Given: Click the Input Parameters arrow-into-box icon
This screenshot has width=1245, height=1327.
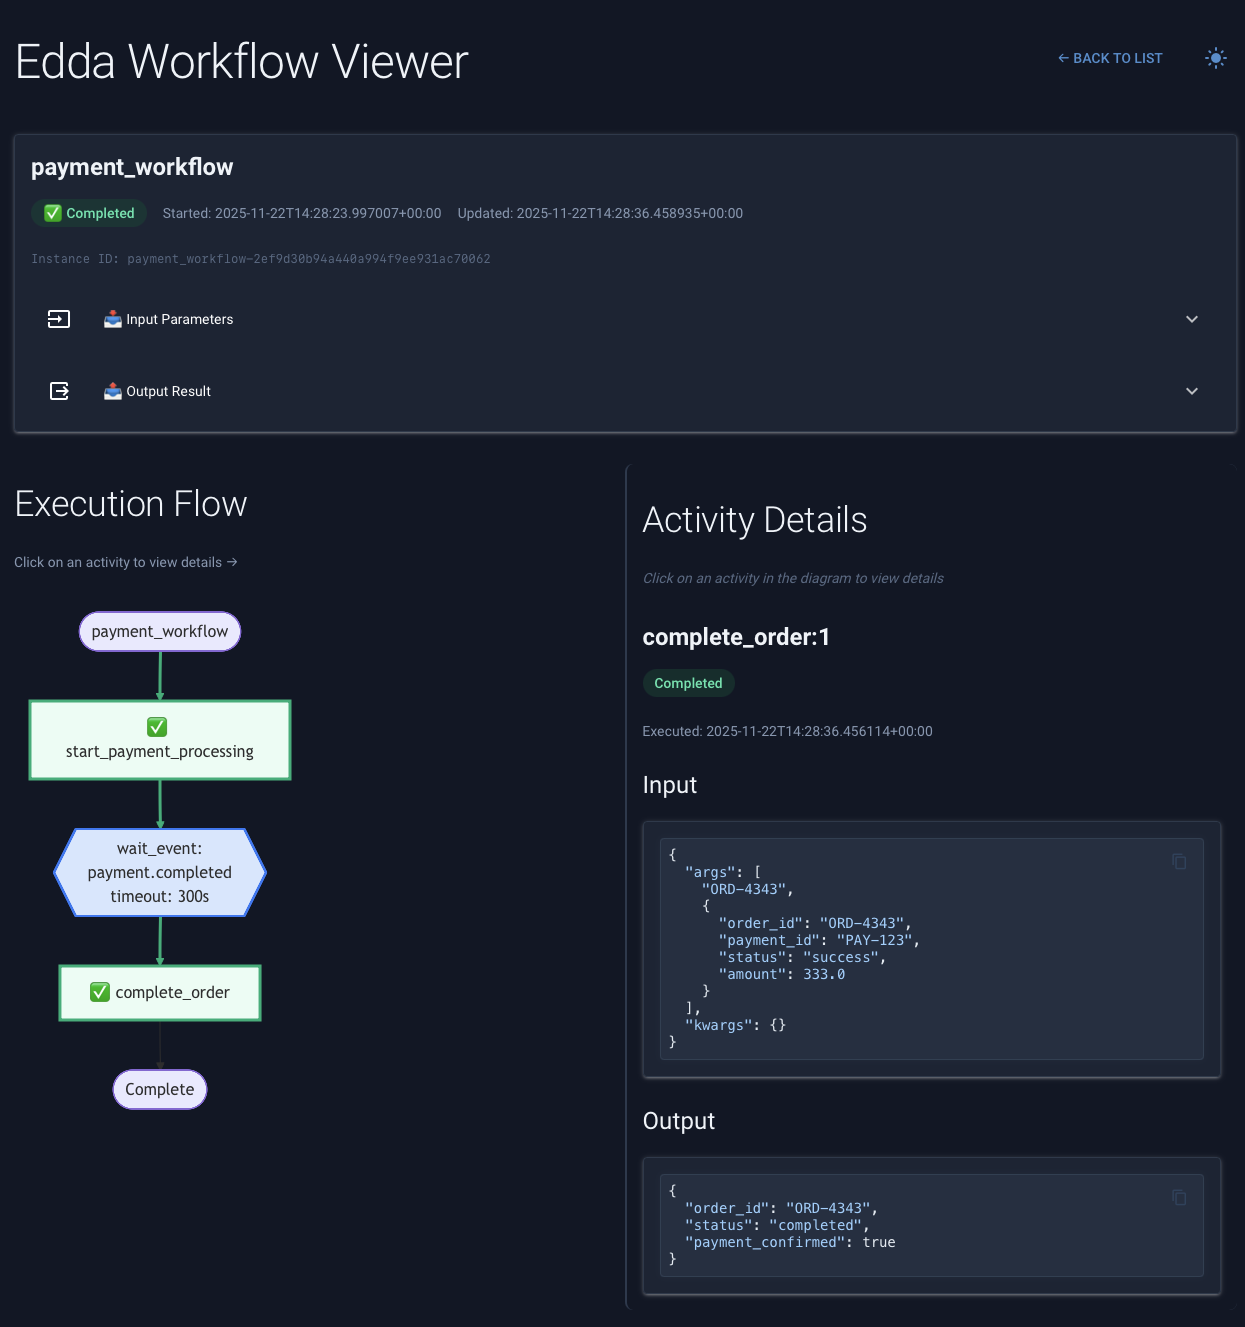Looking at the screenshot, I should point(58,319).
